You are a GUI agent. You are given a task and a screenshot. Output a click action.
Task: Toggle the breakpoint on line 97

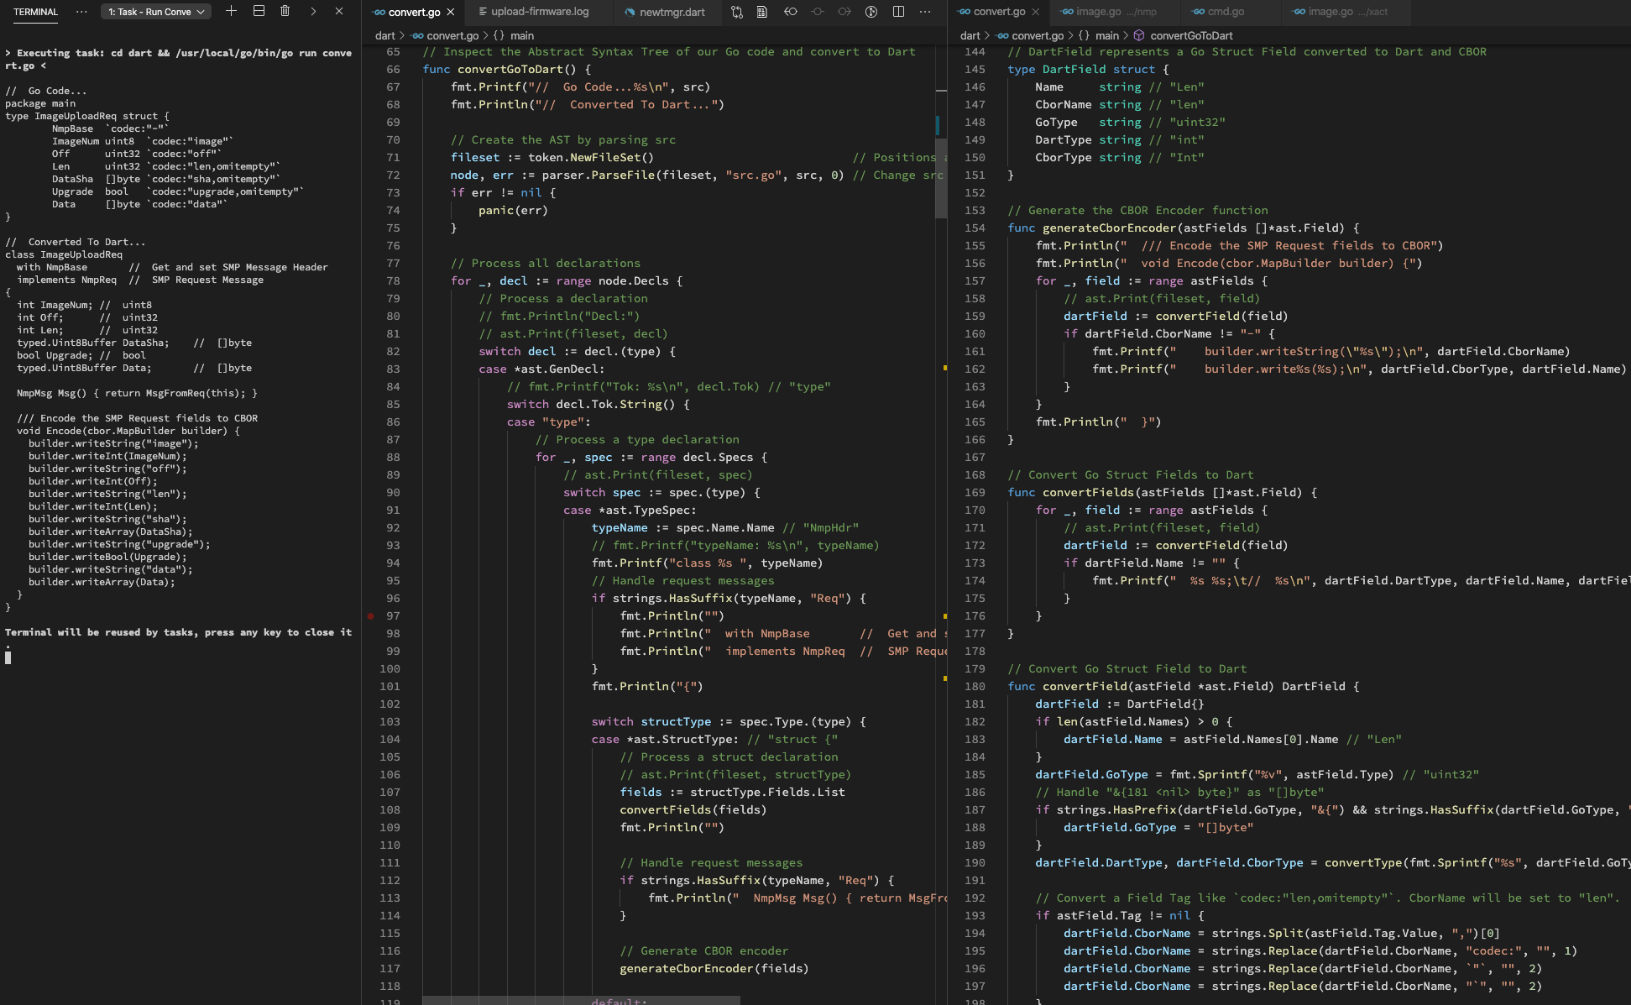371,616
